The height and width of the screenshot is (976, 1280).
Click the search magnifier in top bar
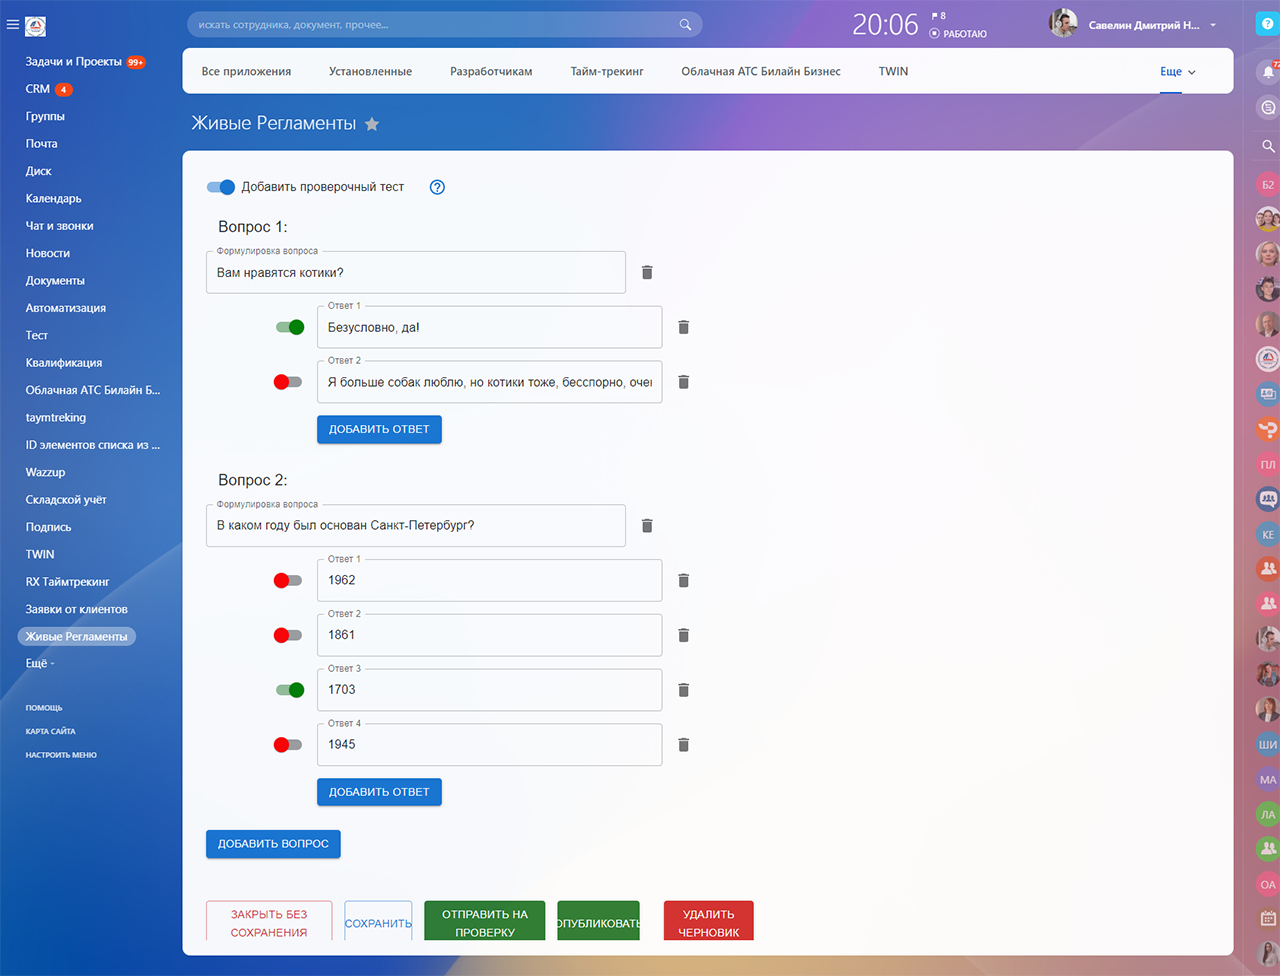click(x=685, y=25)
